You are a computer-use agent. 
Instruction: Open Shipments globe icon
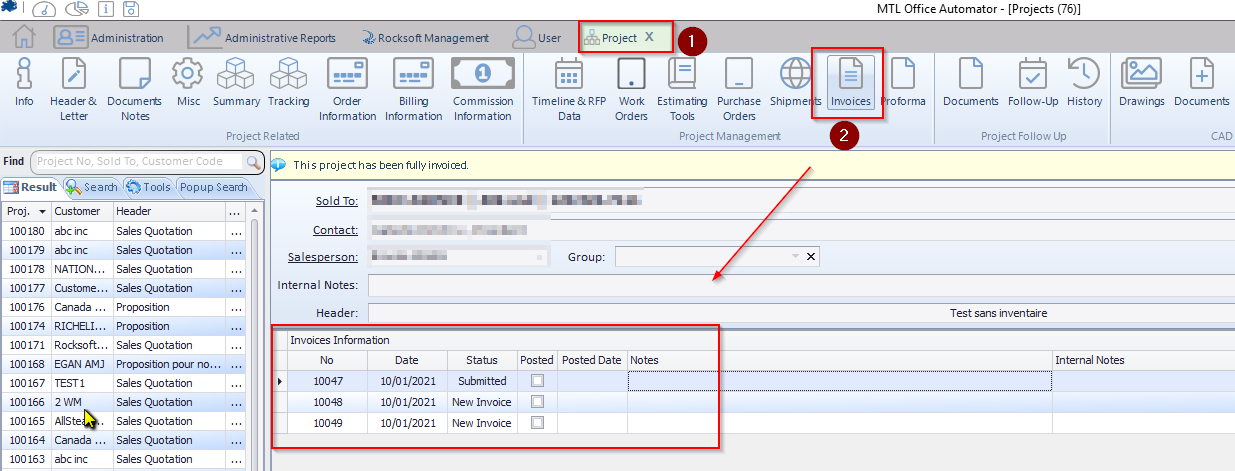[x=796, y=83]
